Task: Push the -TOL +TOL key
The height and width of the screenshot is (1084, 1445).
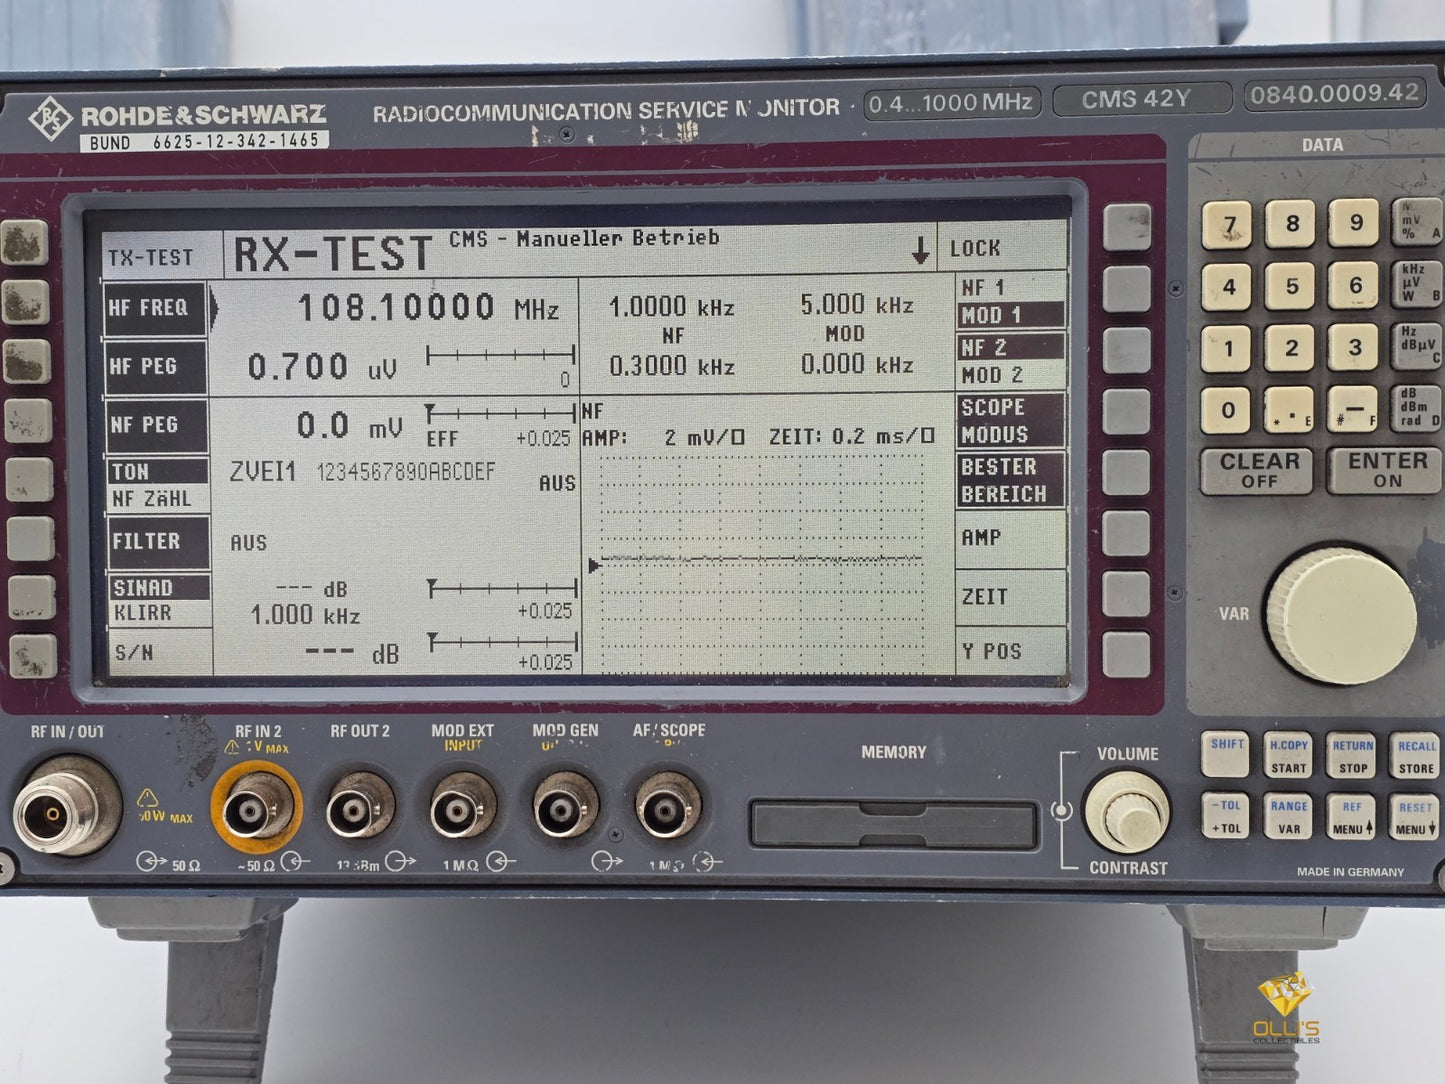Action: point(1226,817)
